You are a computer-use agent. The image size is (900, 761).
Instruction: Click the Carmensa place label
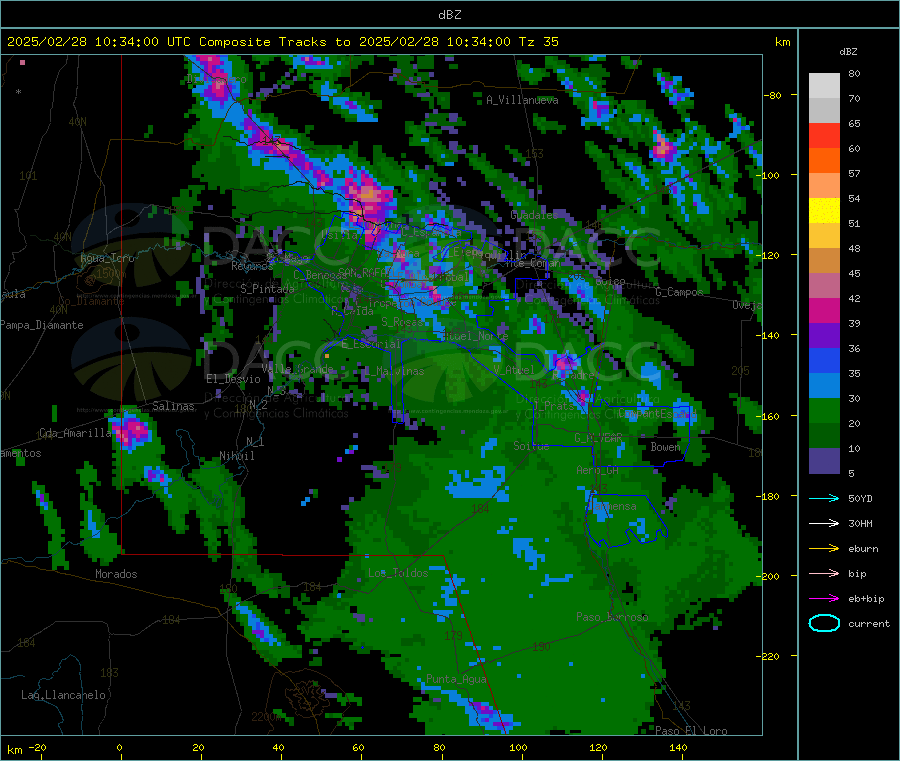click(612, 507)
